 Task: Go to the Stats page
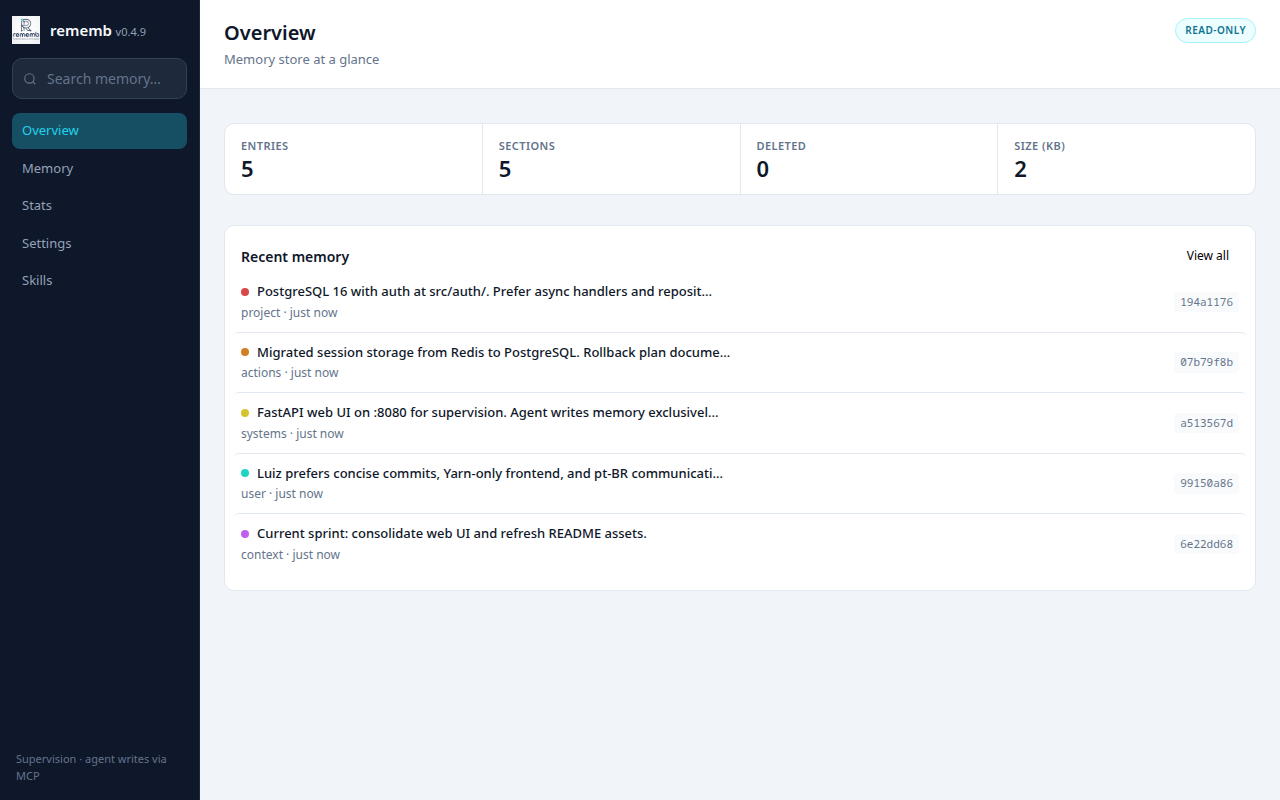point(99,205)
